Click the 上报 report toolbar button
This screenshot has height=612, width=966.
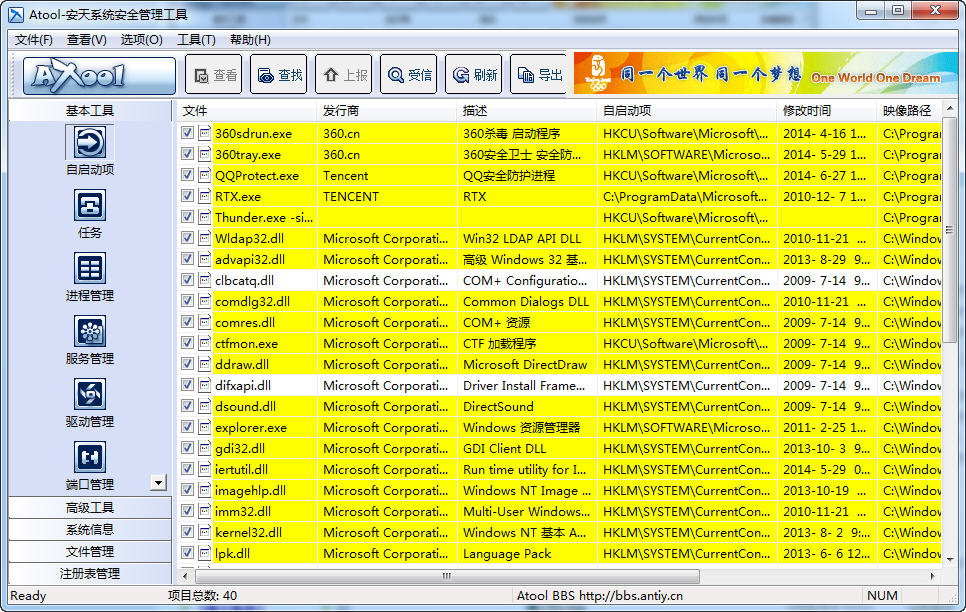(x=344, y=75)
